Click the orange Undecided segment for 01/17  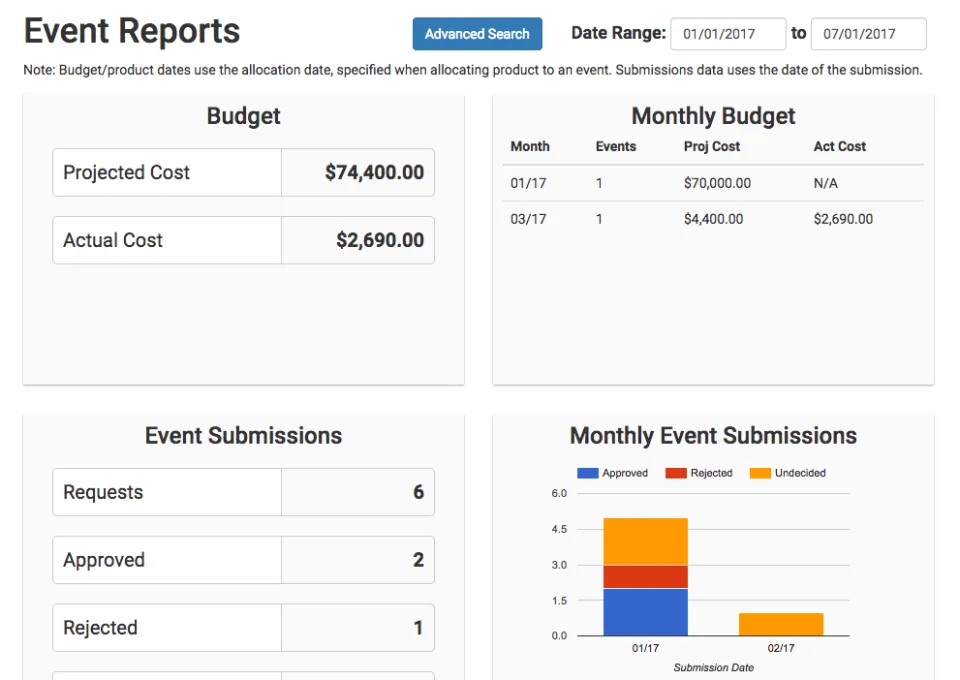pos(645,542)
